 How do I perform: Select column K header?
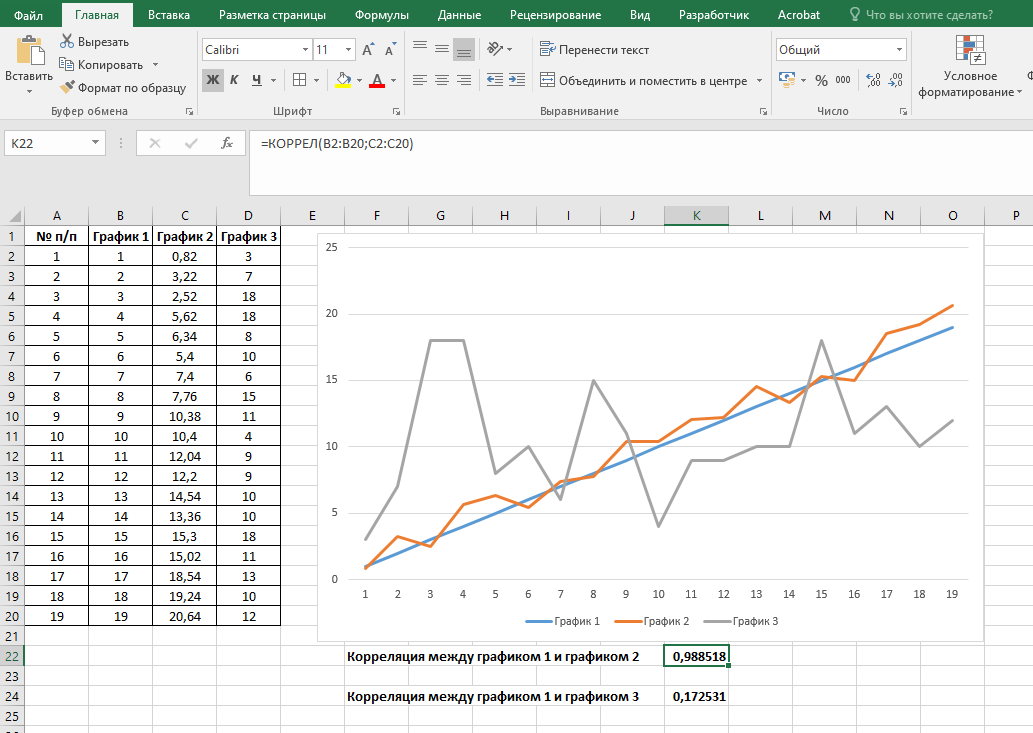pyautogui.click(x=696, y=215)
